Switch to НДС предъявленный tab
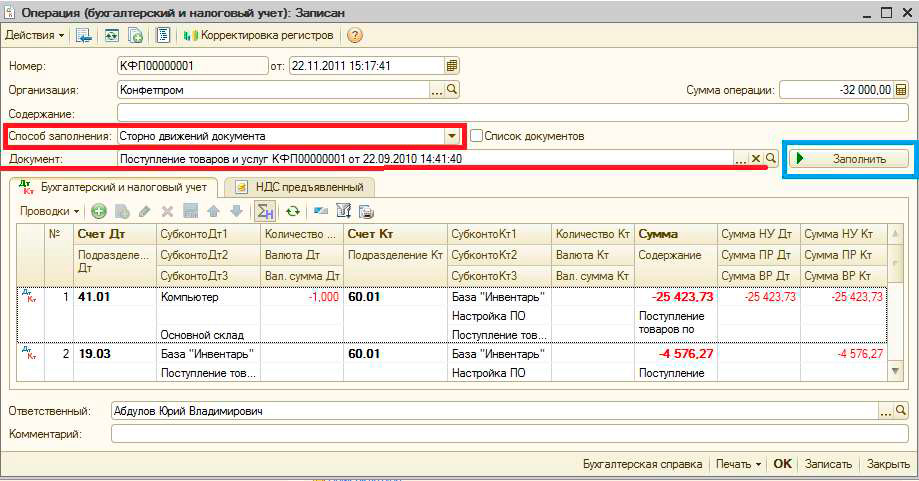Screen dimensions: 919x481 click(x=299, y=187)
